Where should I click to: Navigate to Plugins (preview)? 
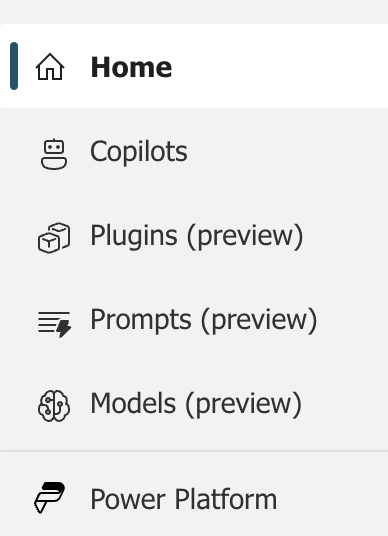click(194, 236)
